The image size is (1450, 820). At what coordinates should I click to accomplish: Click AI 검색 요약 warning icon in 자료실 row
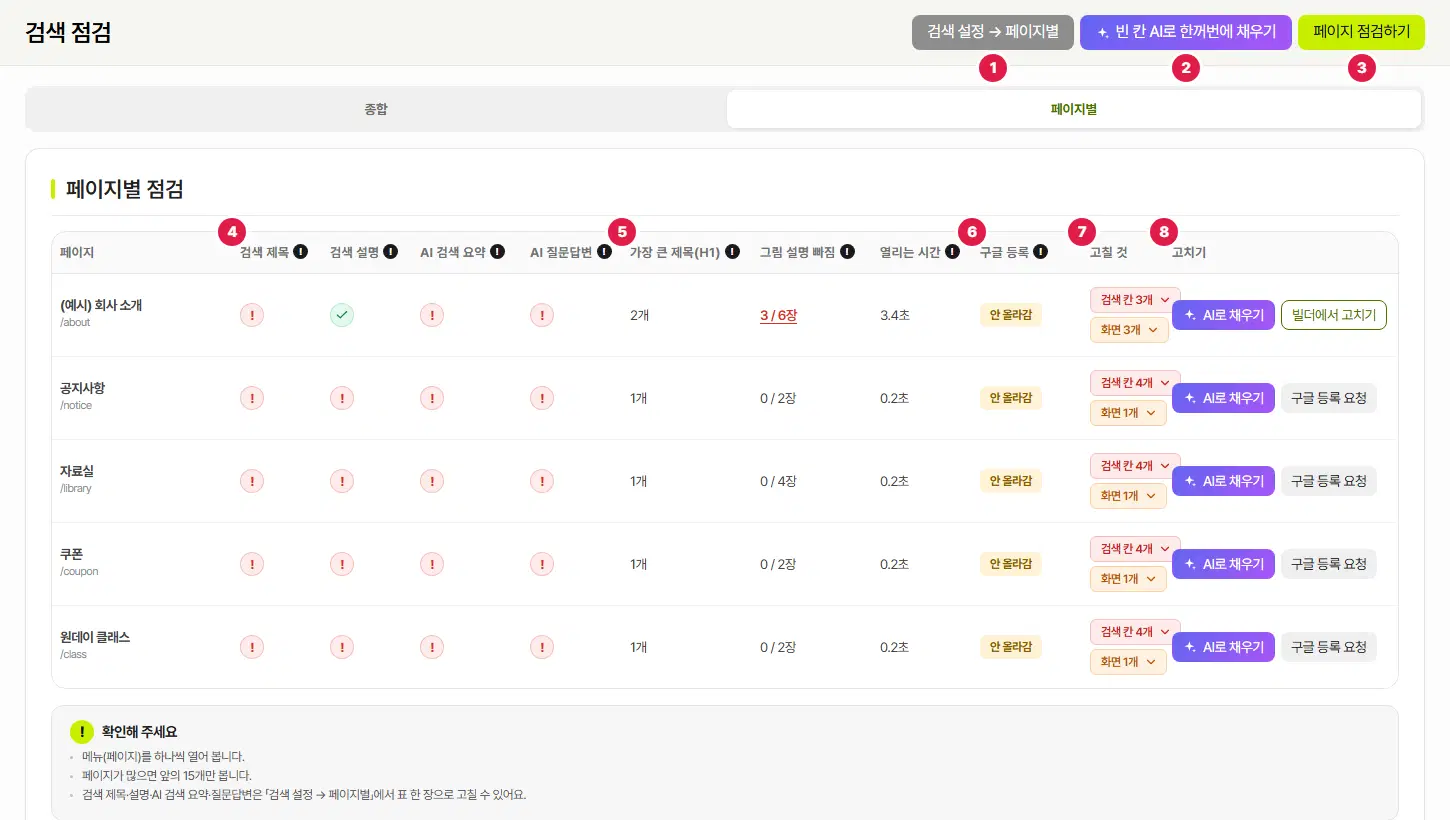tap(432, 481)
